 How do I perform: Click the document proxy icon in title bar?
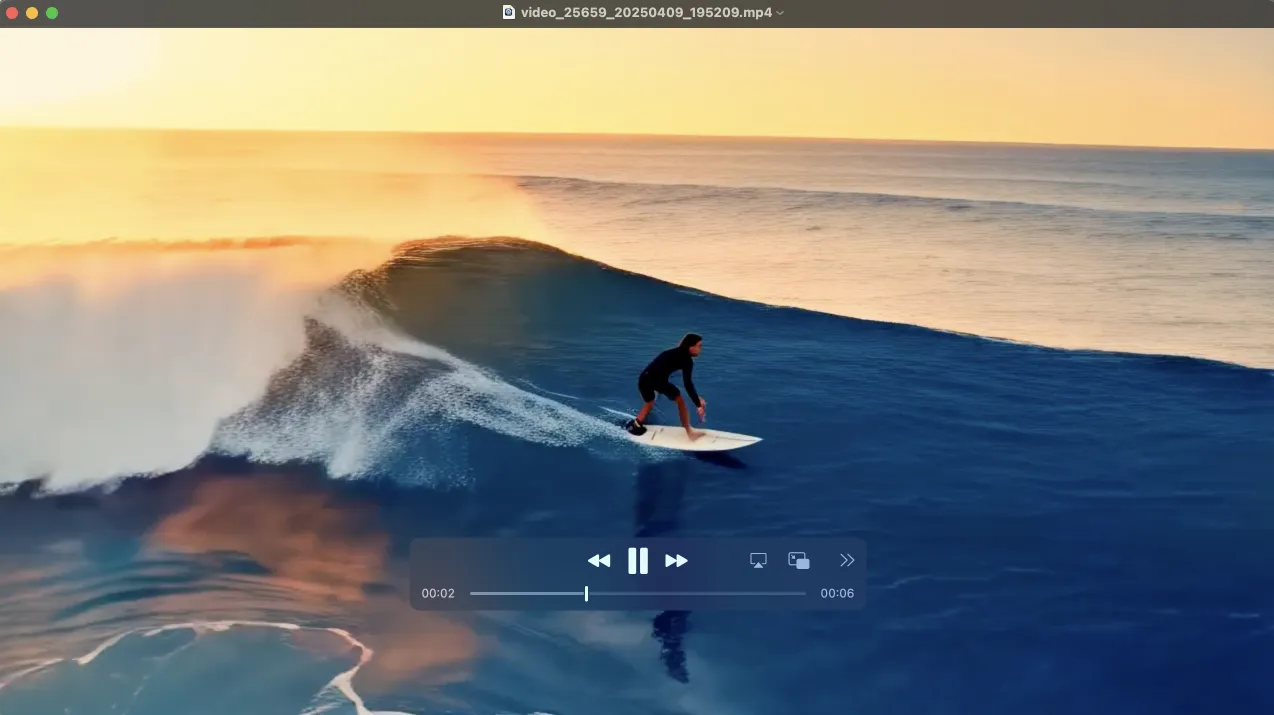point(508,13)
